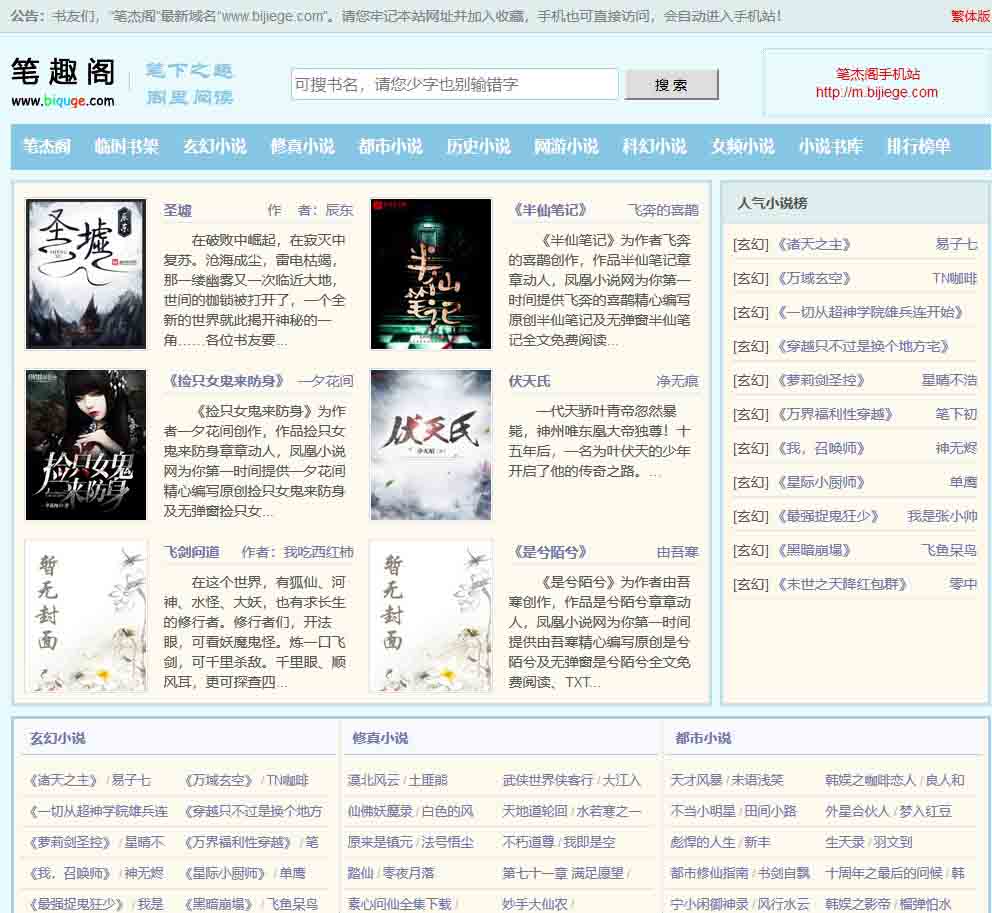The width and height of the screenshot is (992, 913).
Task: Open 小说书库 navigation item
Action: tap(830, 147)
